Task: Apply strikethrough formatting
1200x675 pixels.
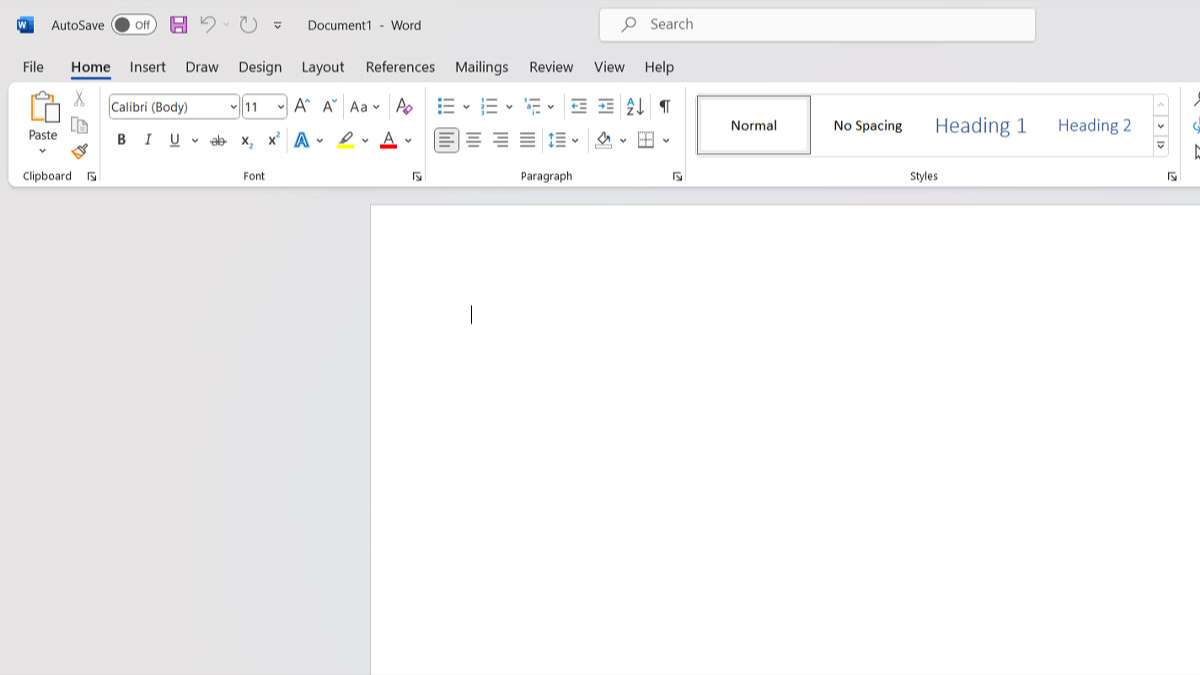Action: coord(218,141)
